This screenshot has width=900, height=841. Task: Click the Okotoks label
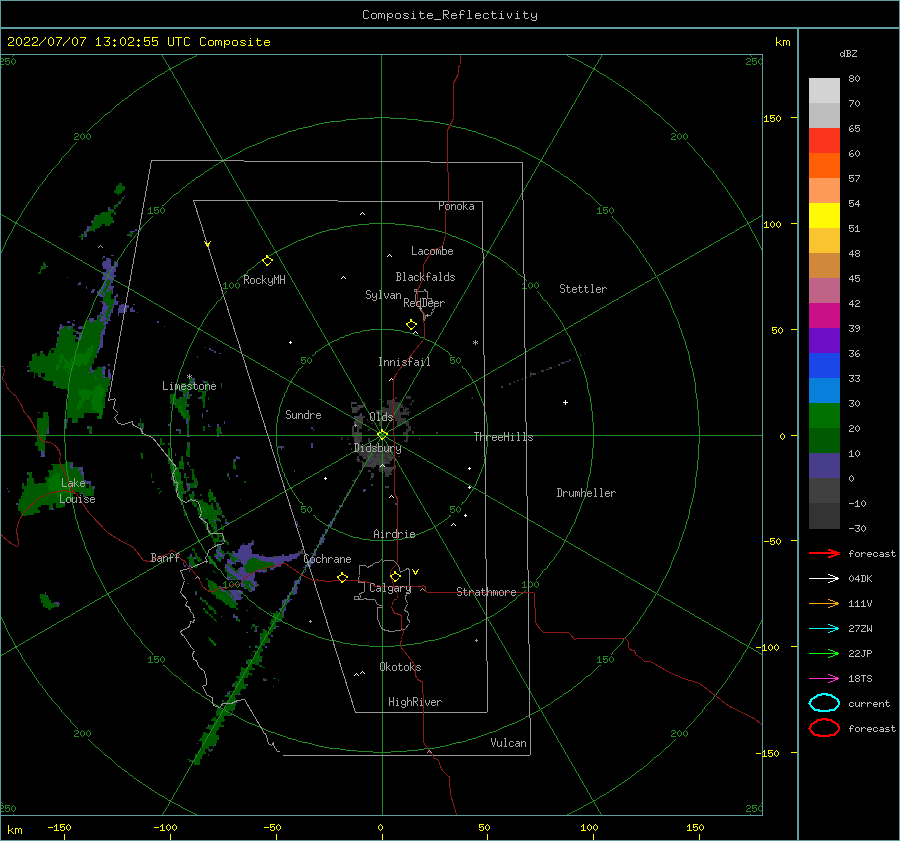point(400,667)
